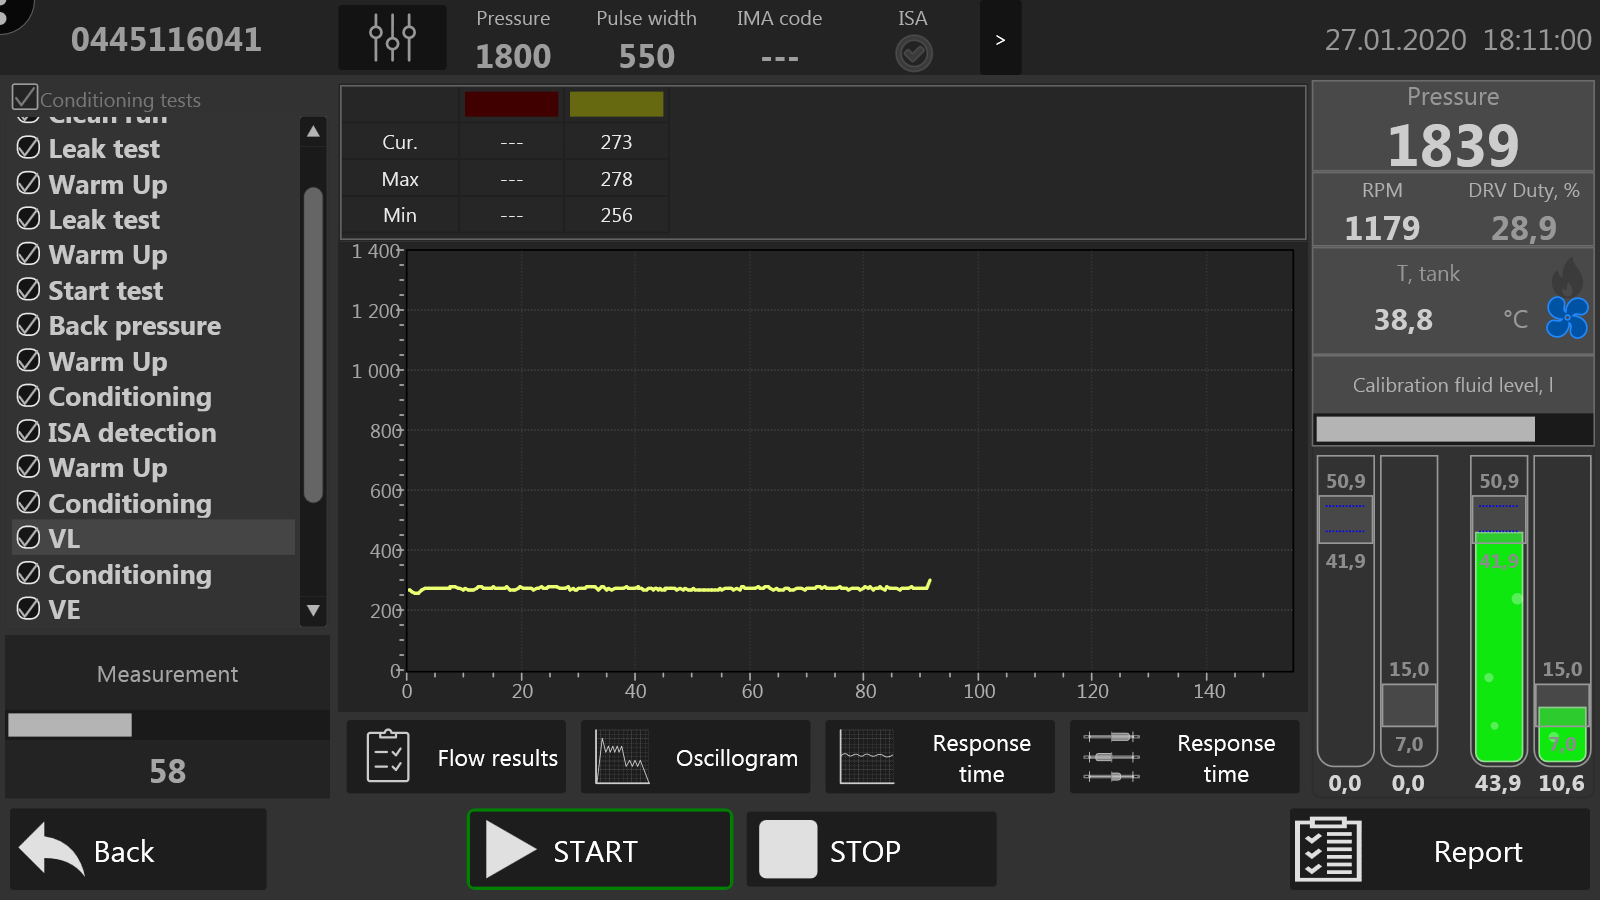The width and height of the screenshot is (1600, 900).
Task: Click the ISA checkmark status icon
Action: click(913, 53)
